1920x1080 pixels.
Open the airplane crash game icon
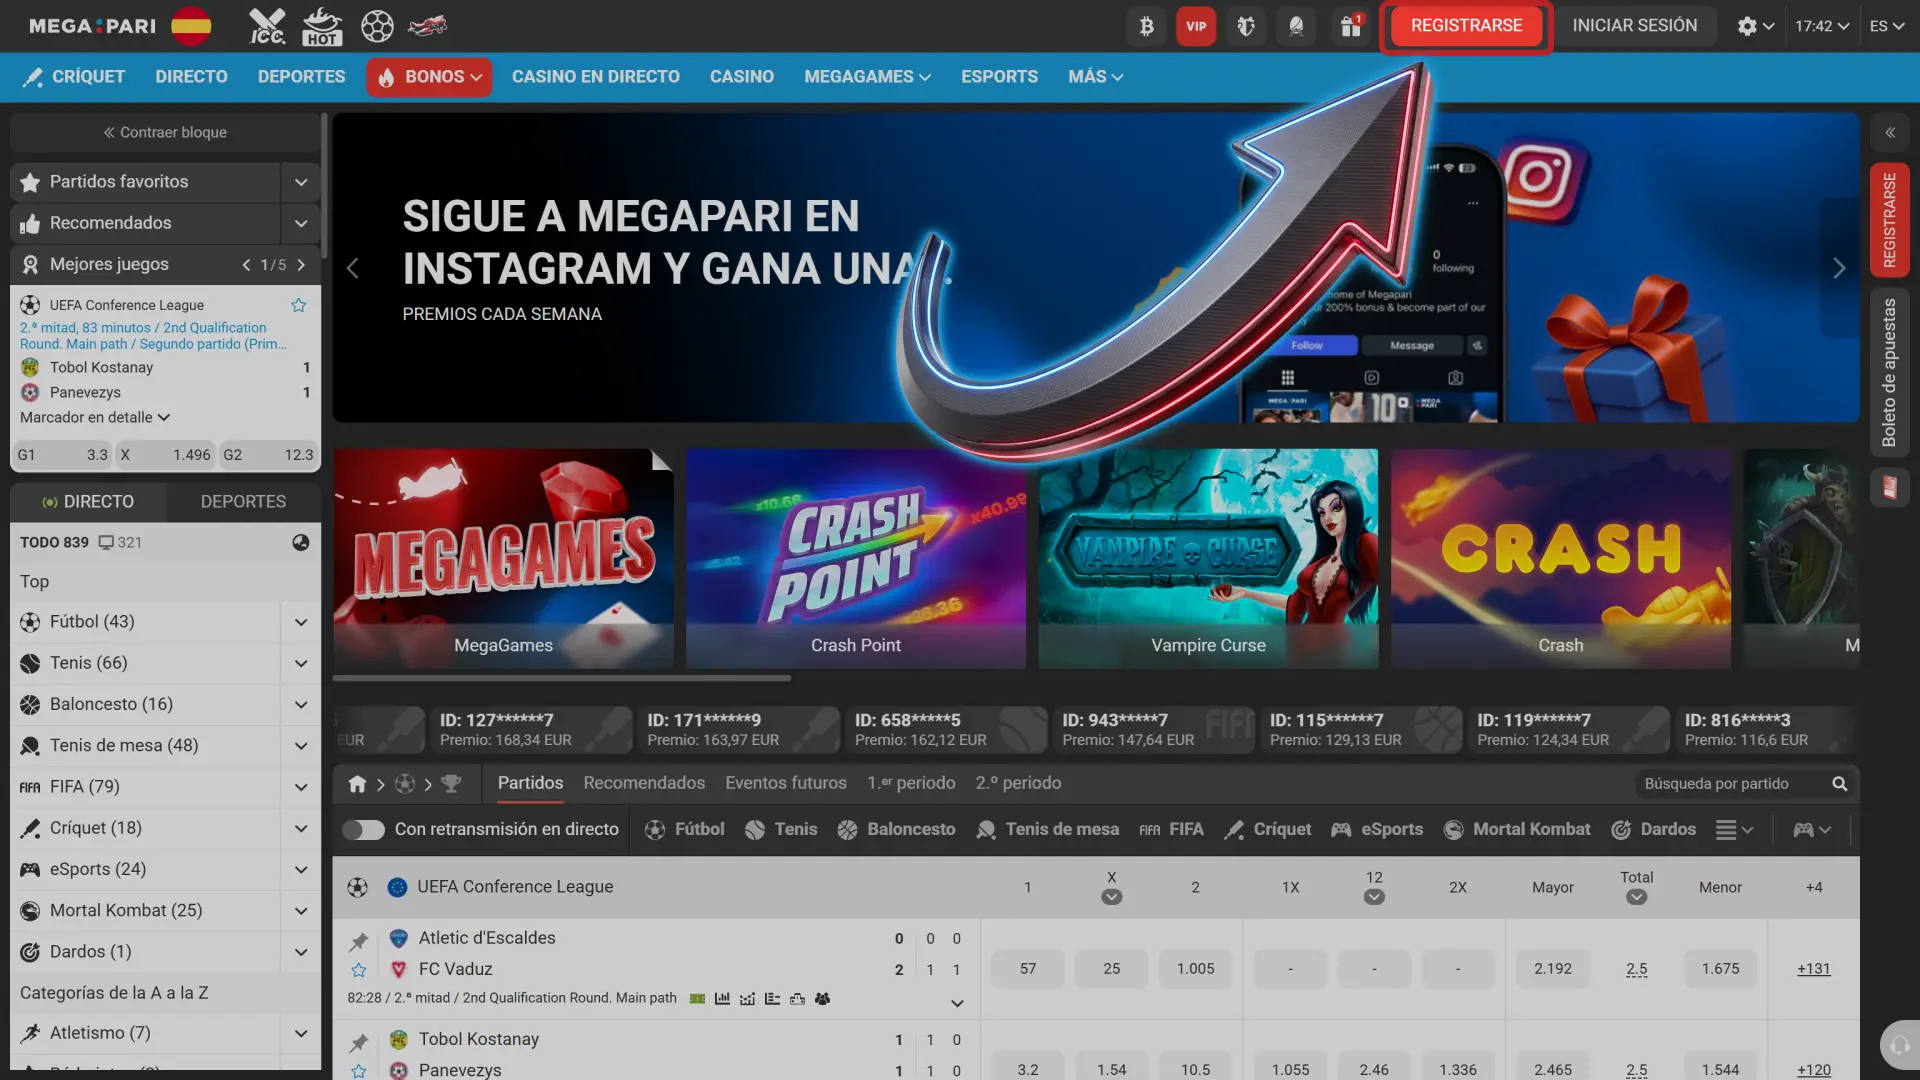(x=428, y=26)
